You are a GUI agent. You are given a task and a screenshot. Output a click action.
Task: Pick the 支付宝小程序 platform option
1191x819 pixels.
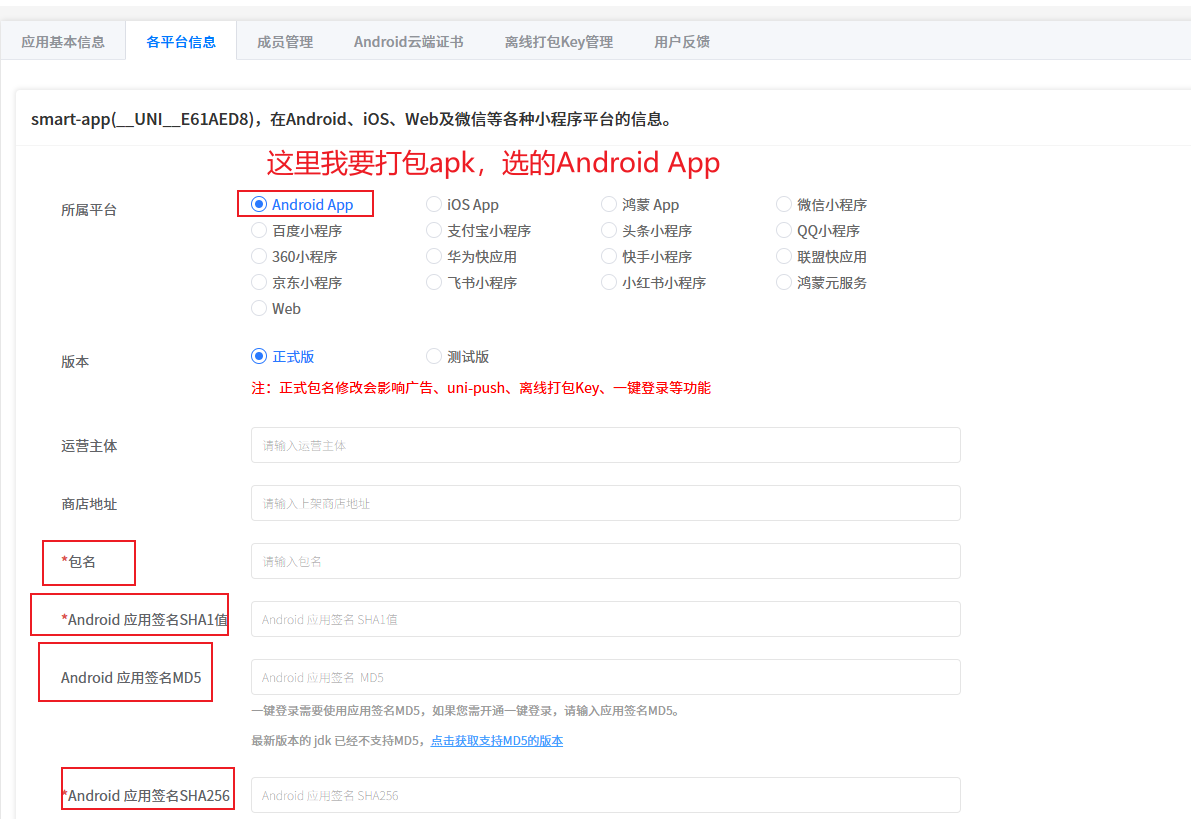[434, 230]
